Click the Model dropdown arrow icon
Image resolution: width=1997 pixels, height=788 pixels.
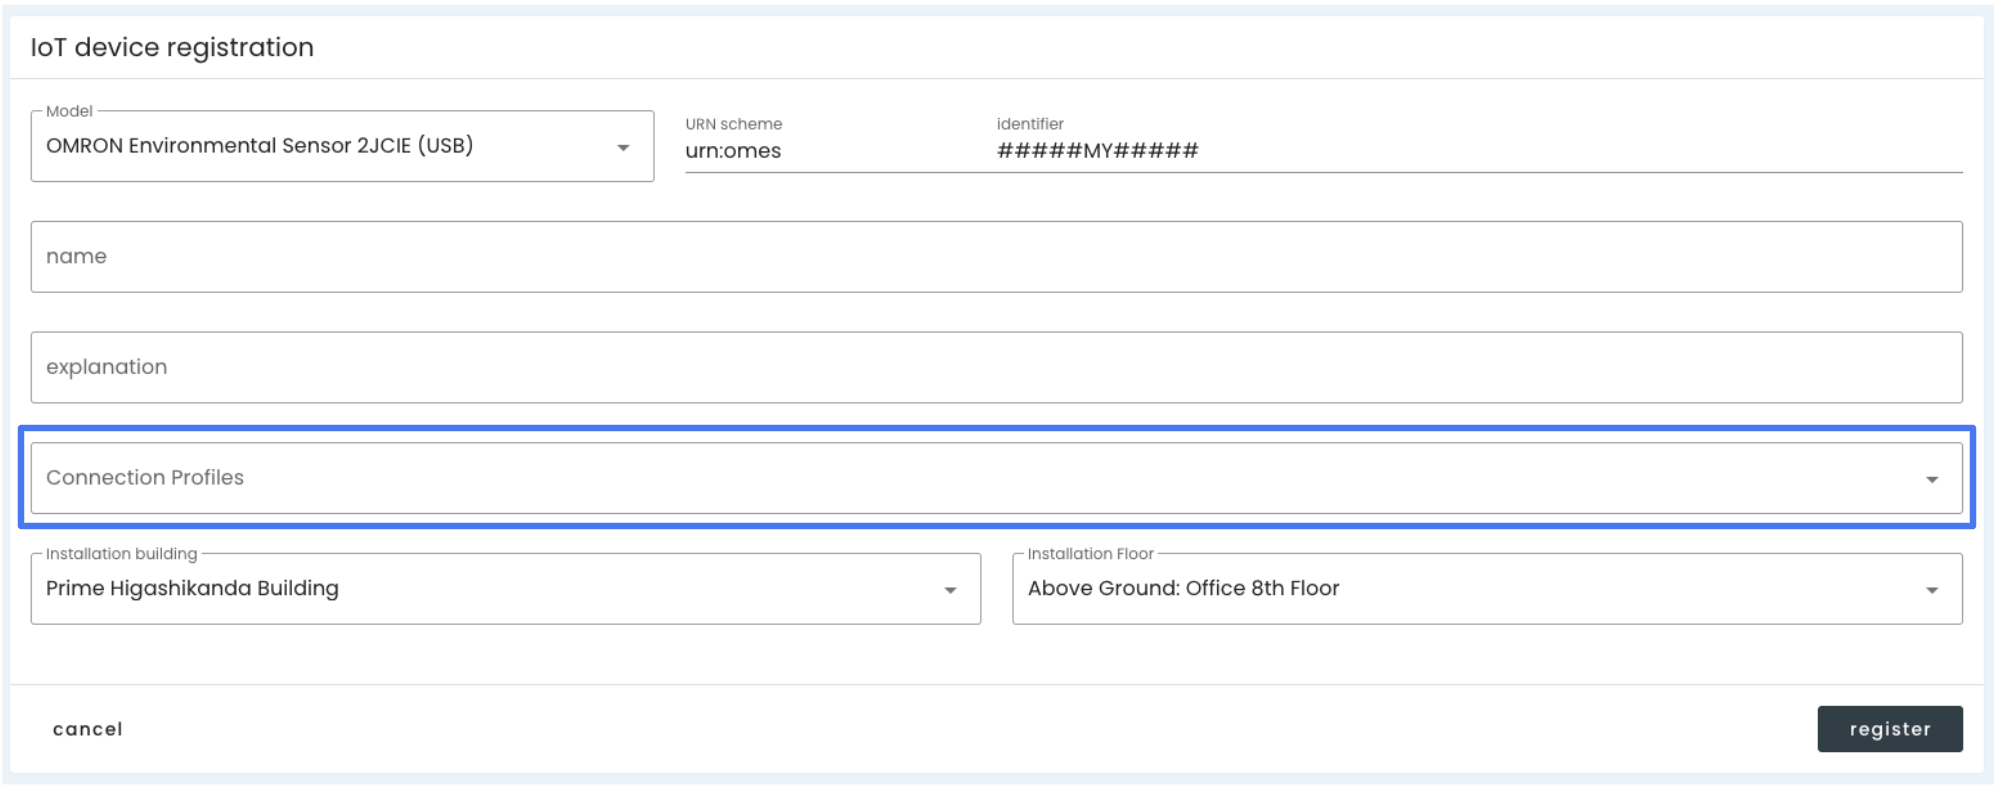[623, 148]
